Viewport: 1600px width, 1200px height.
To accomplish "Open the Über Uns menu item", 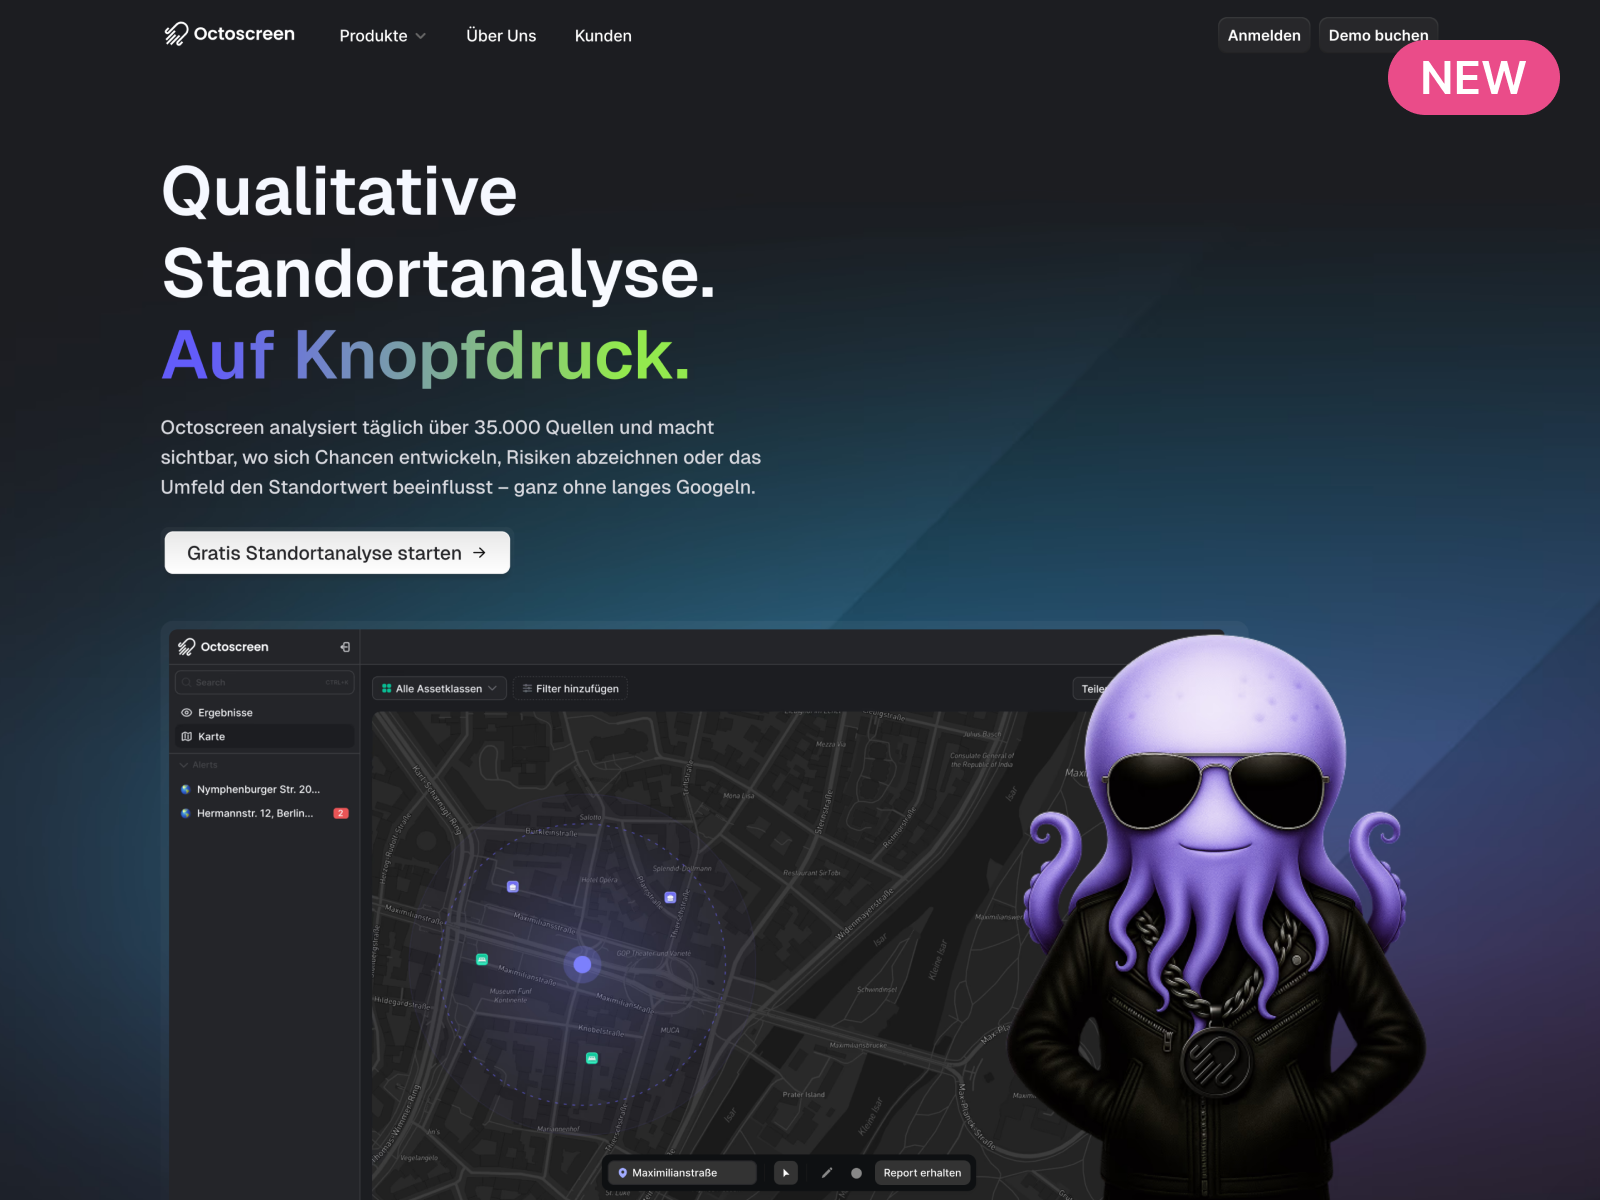I will 501,36.
